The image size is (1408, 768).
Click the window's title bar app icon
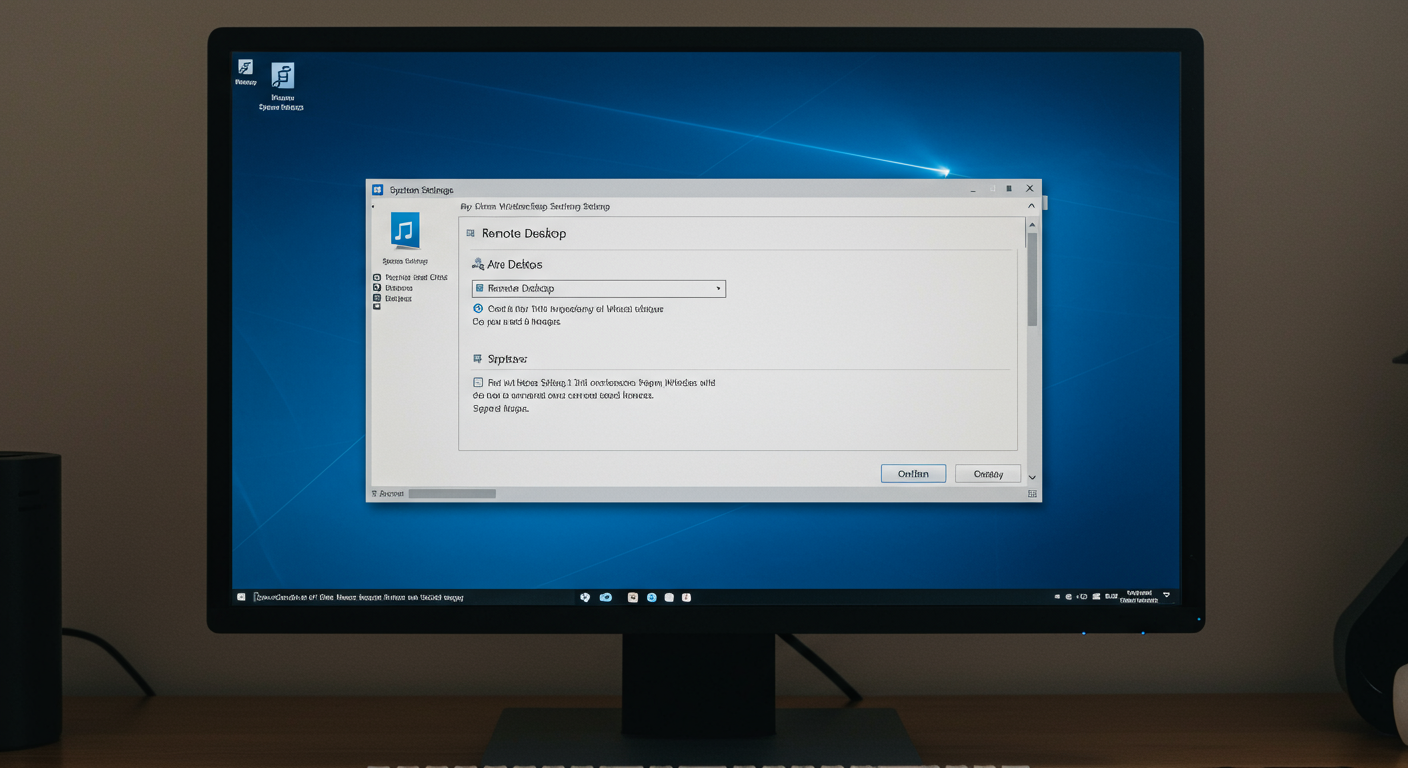click(377, 189)
